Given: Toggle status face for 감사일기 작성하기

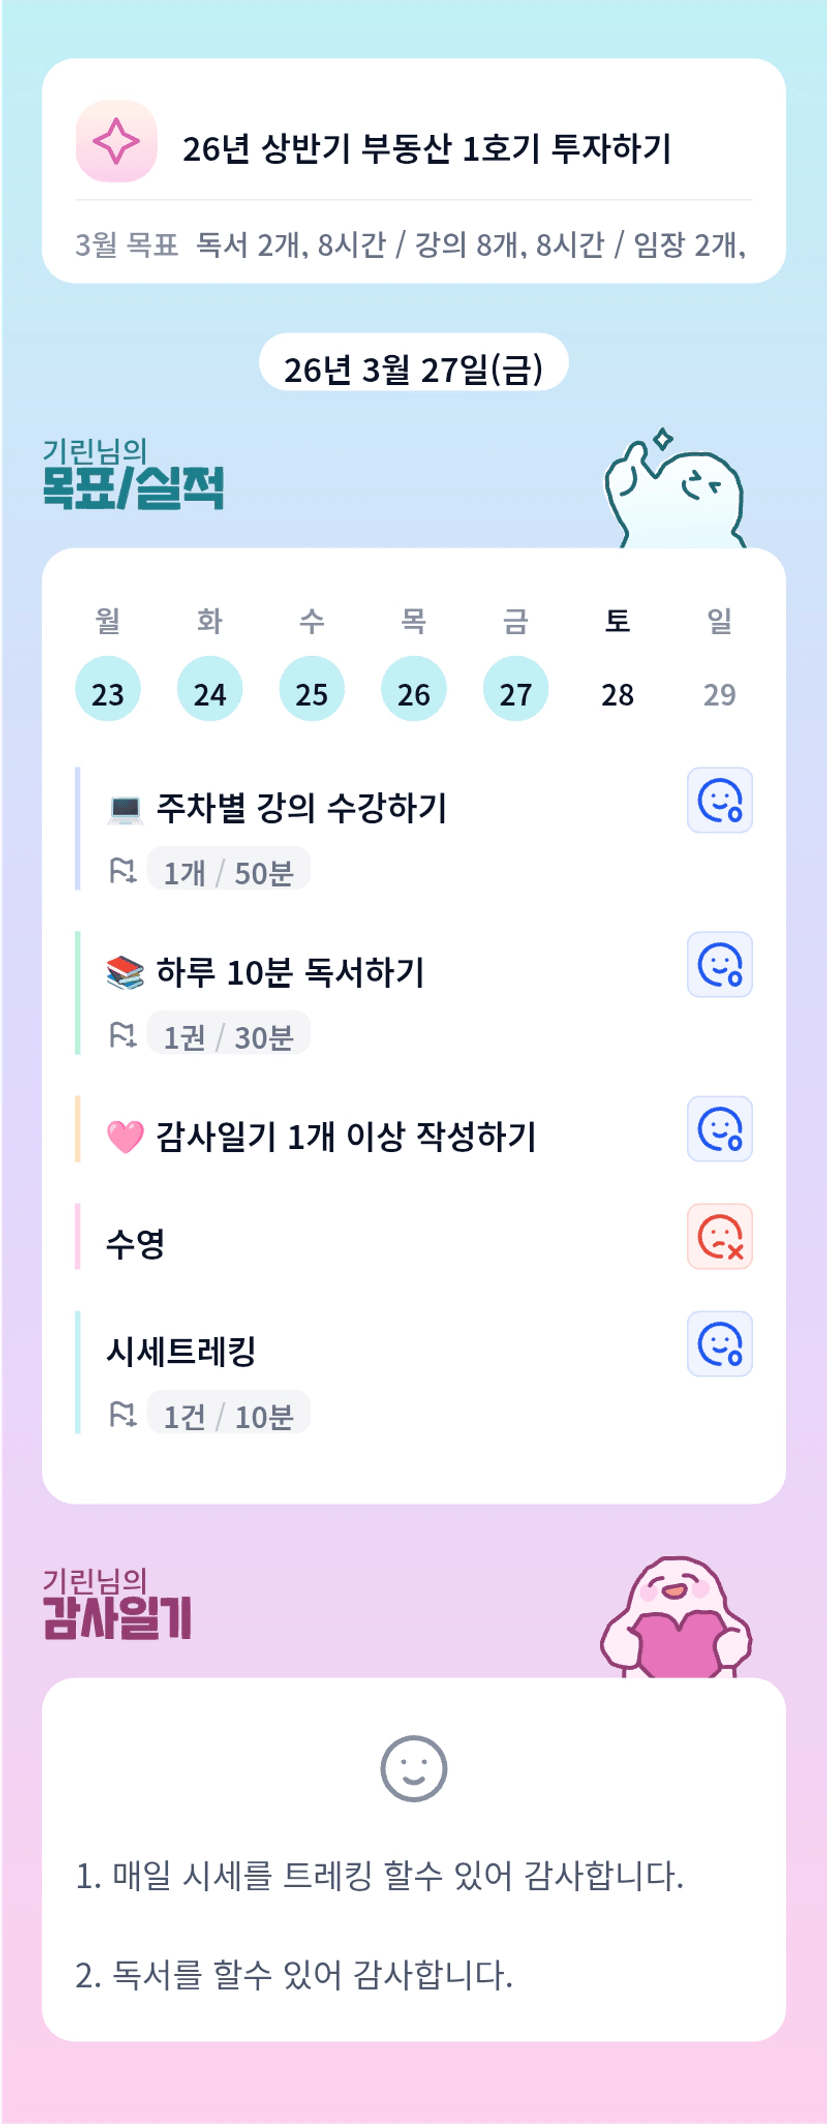Looking at the screenshot, I should [x=719, y=1129].
